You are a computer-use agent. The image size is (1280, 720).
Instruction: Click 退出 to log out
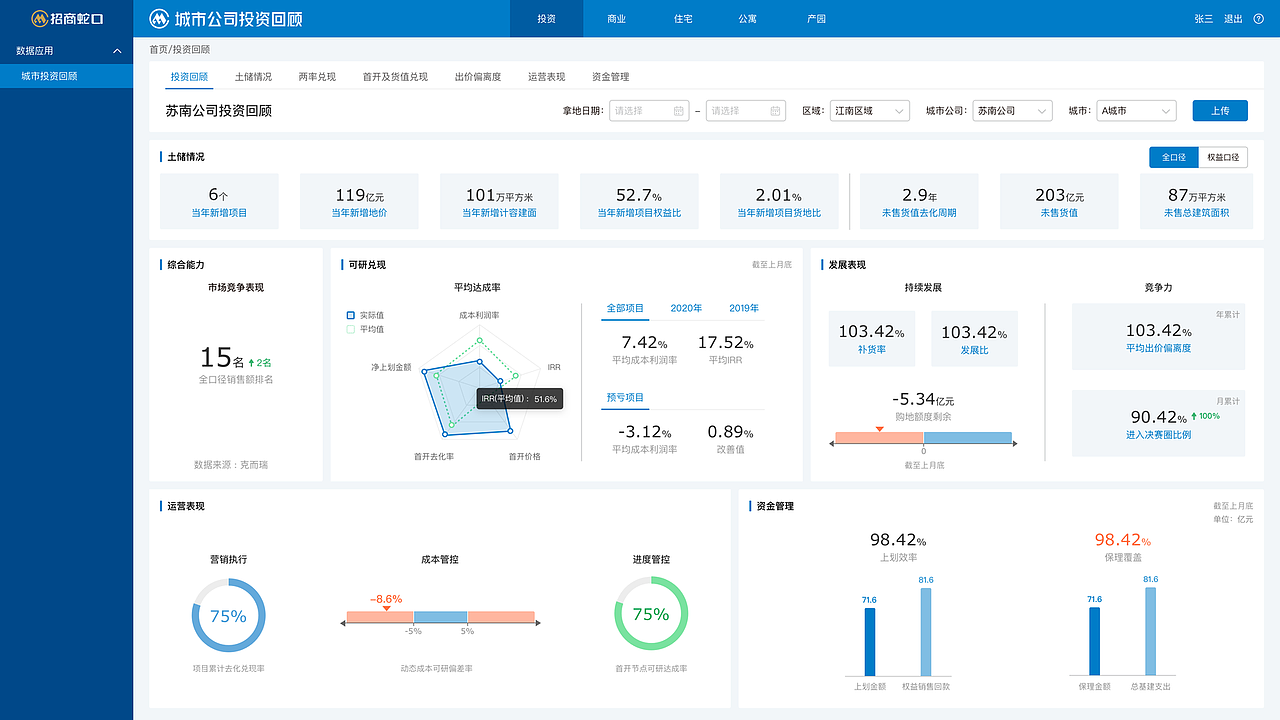point(1233,19)
